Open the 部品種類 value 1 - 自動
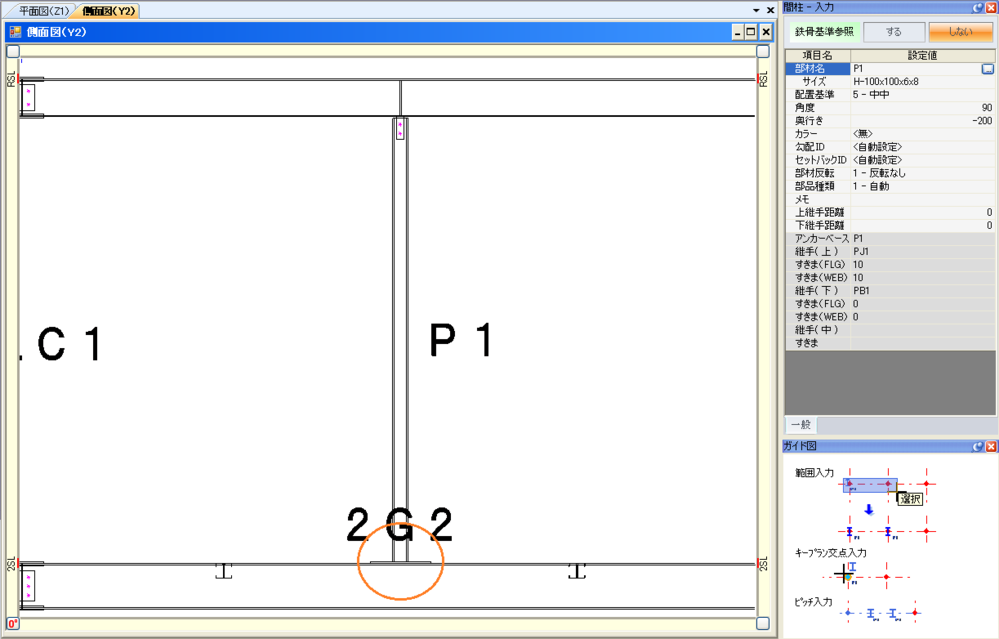This screenshot has height=639, width=999. [x=923, y=187]
